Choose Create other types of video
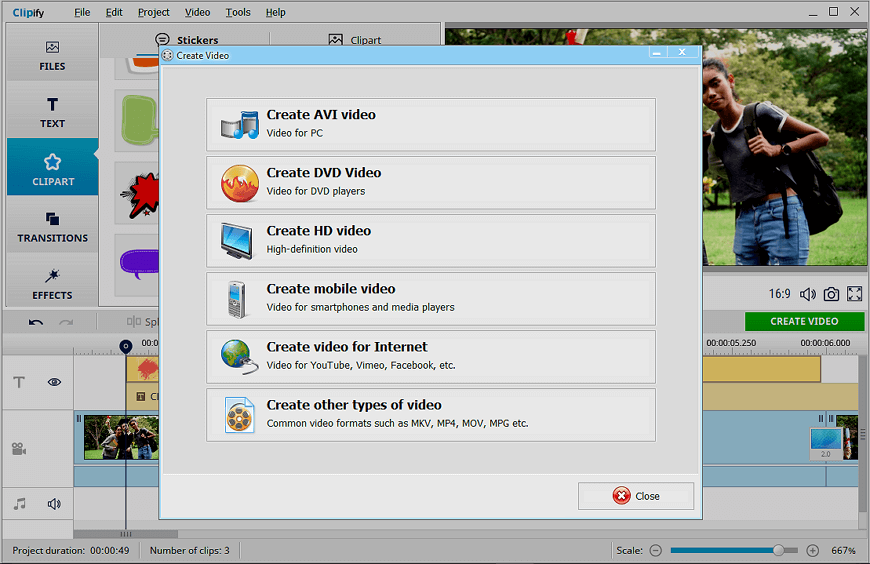 coord(431,415)
